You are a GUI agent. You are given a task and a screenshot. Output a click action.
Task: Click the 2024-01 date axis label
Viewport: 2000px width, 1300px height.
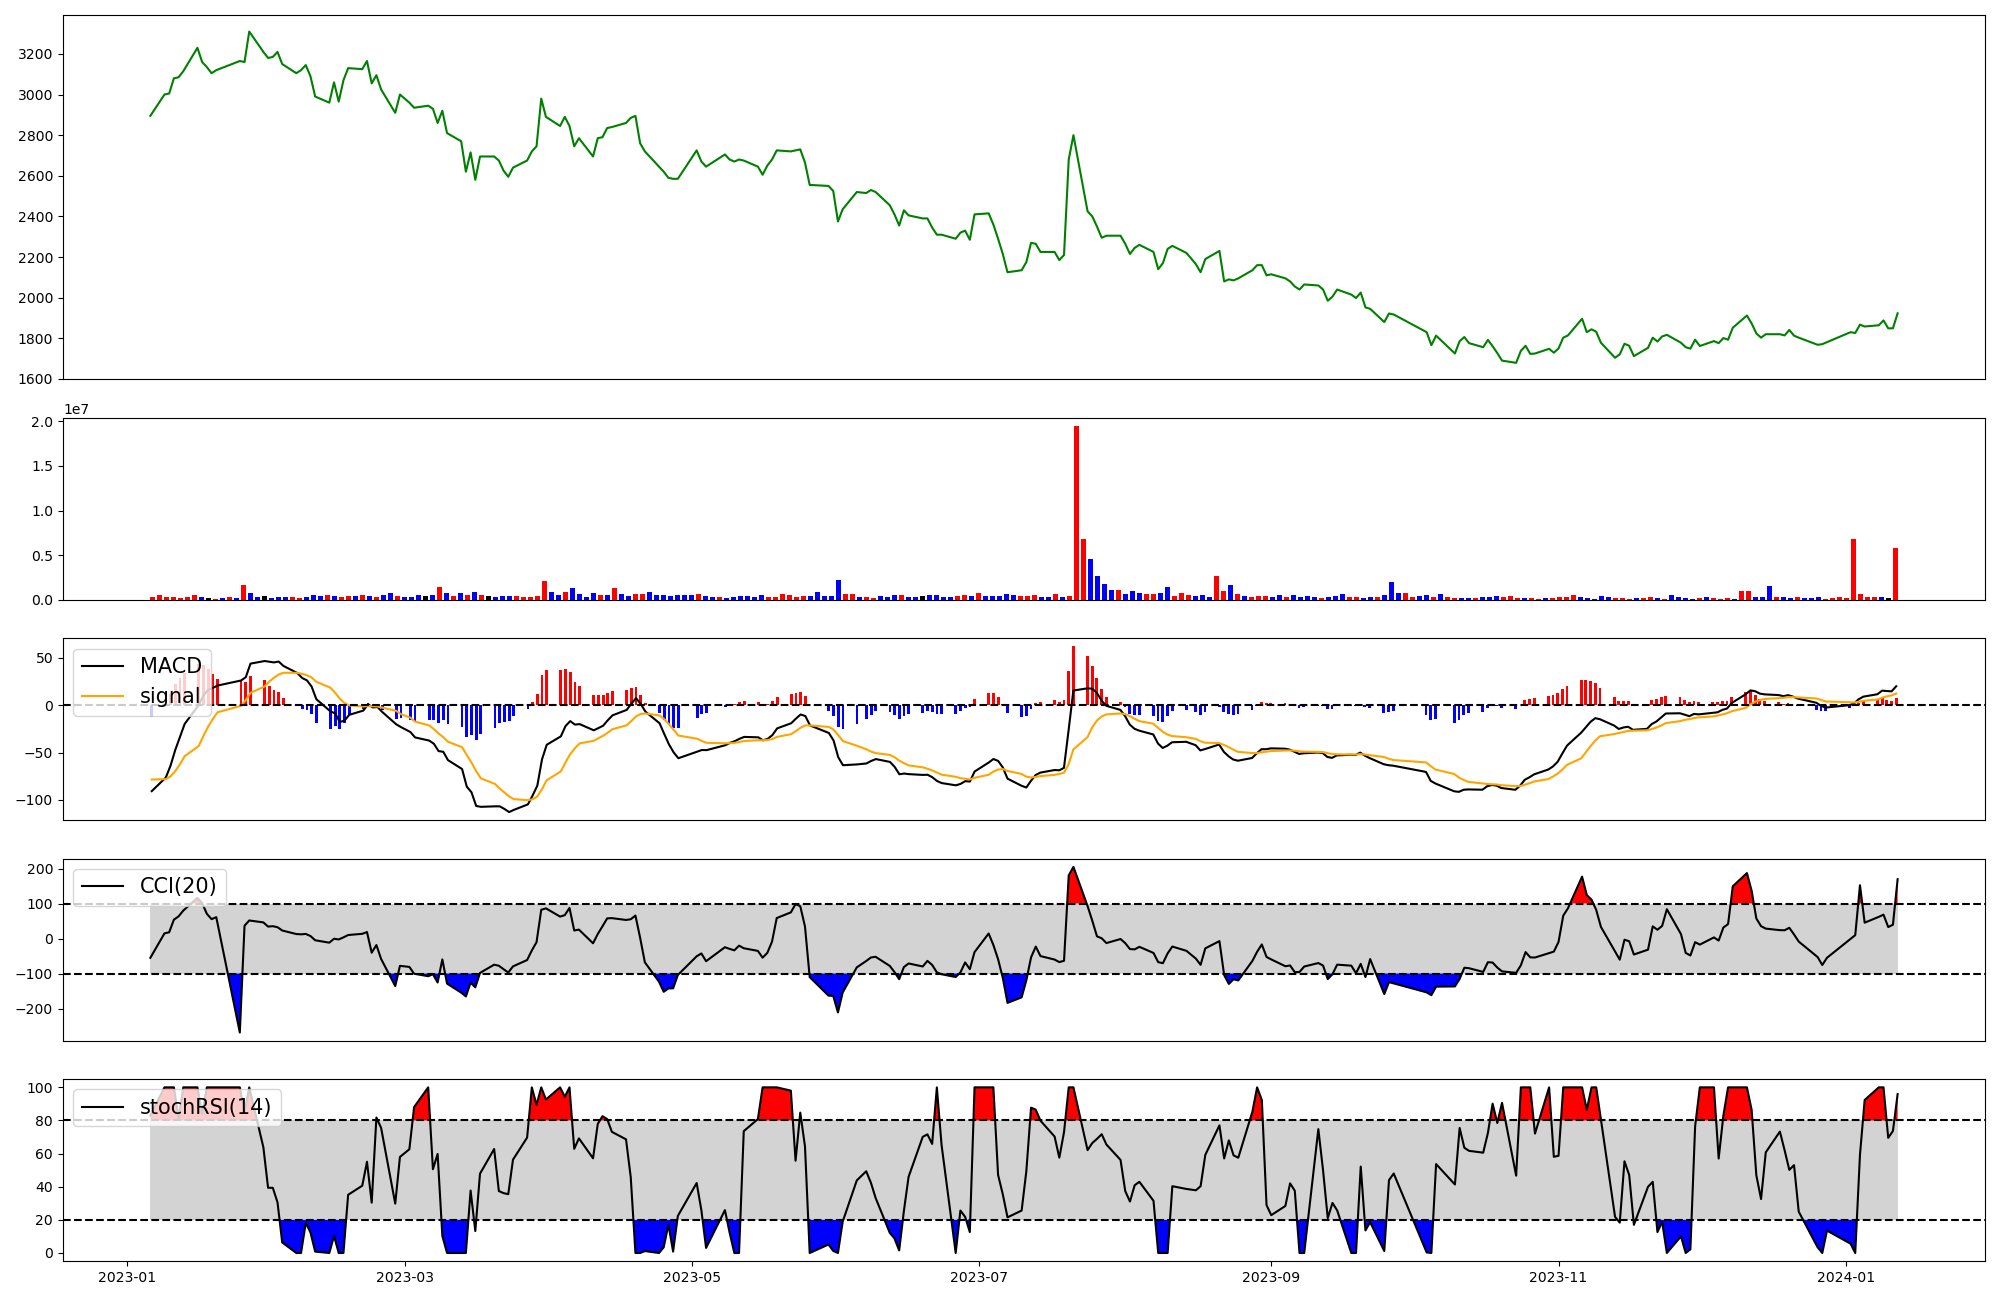[1845, 1277]
